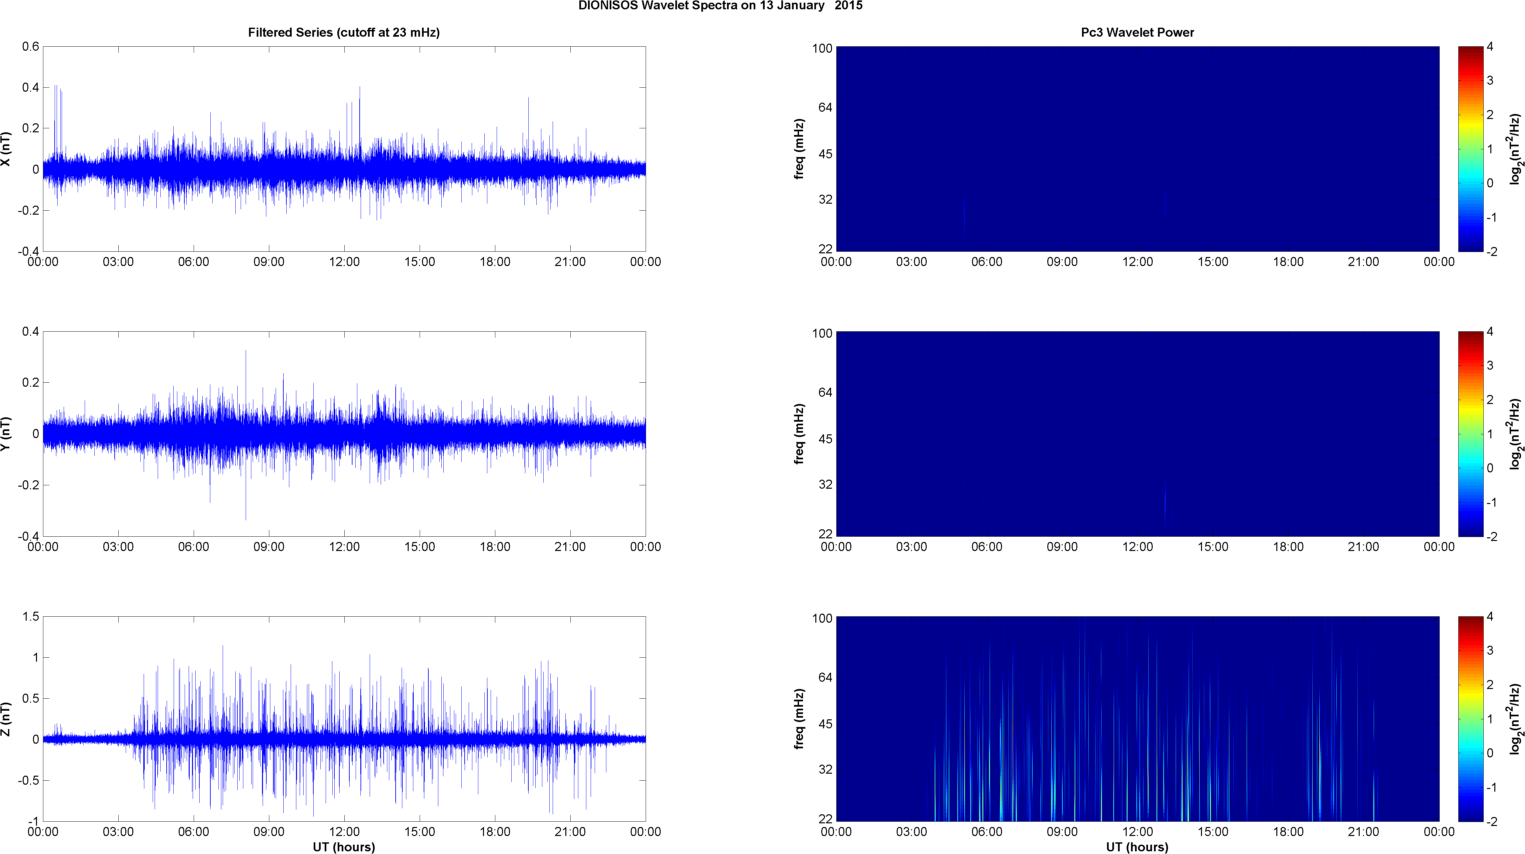The image size is (1525, 854).
Task: Click the '0.6' tick on the X (nT) axis
Action: [x=30, y=47]
